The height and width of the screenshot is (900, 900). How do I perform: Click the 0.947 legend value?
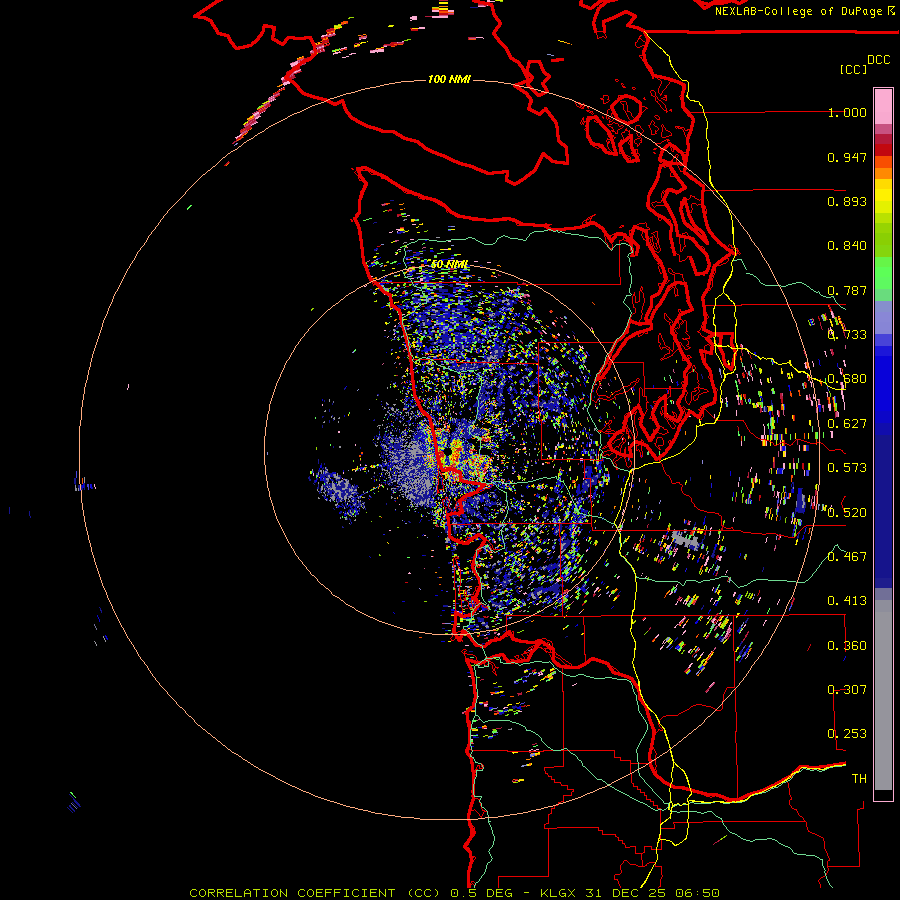pyautogui.click(x=847, y=157)
